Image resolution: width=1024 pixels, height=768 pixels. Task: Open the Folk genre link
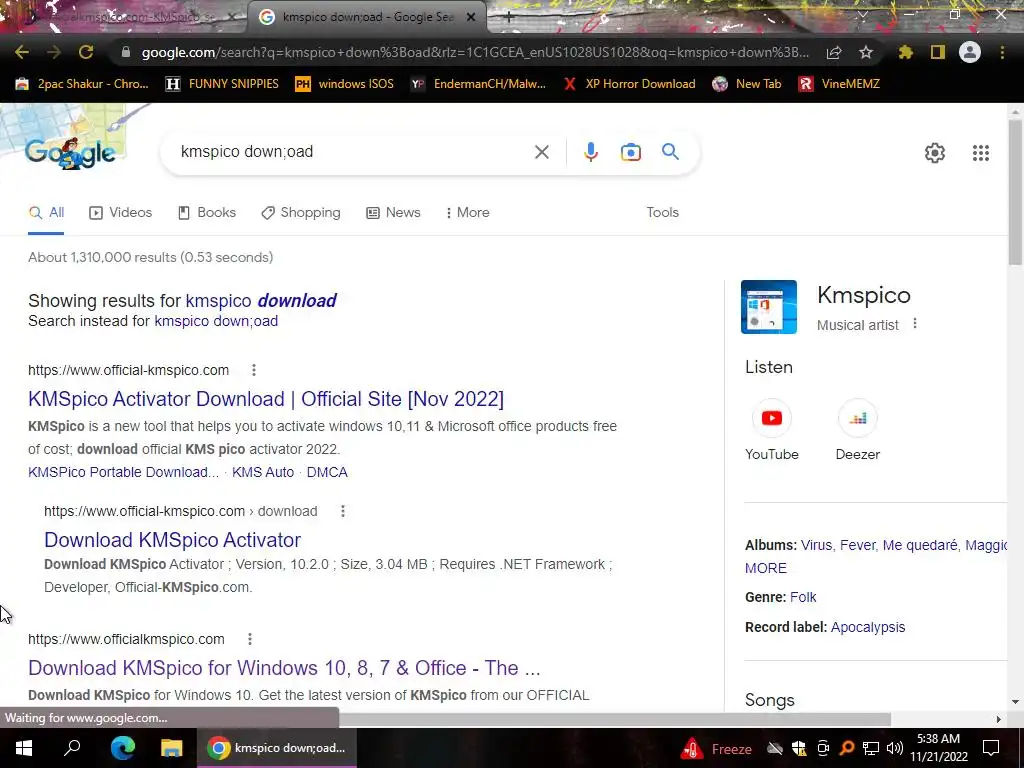[x=803, y=598]
